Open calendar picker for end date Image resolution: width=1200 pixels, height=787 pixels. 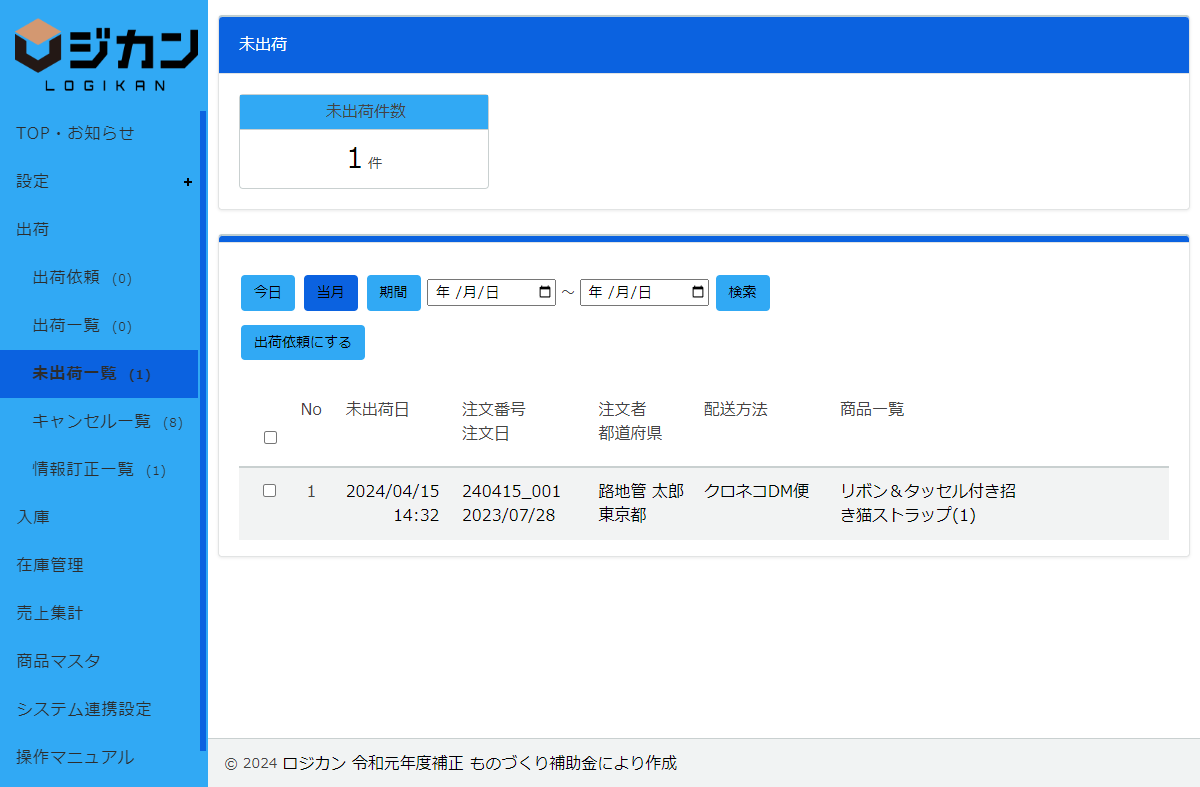click(698, 293)
